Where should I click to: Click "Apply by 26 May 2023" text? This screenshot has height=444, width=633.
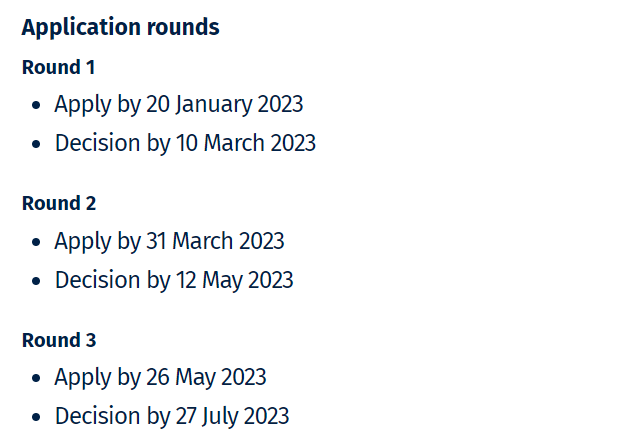(160, 377)
